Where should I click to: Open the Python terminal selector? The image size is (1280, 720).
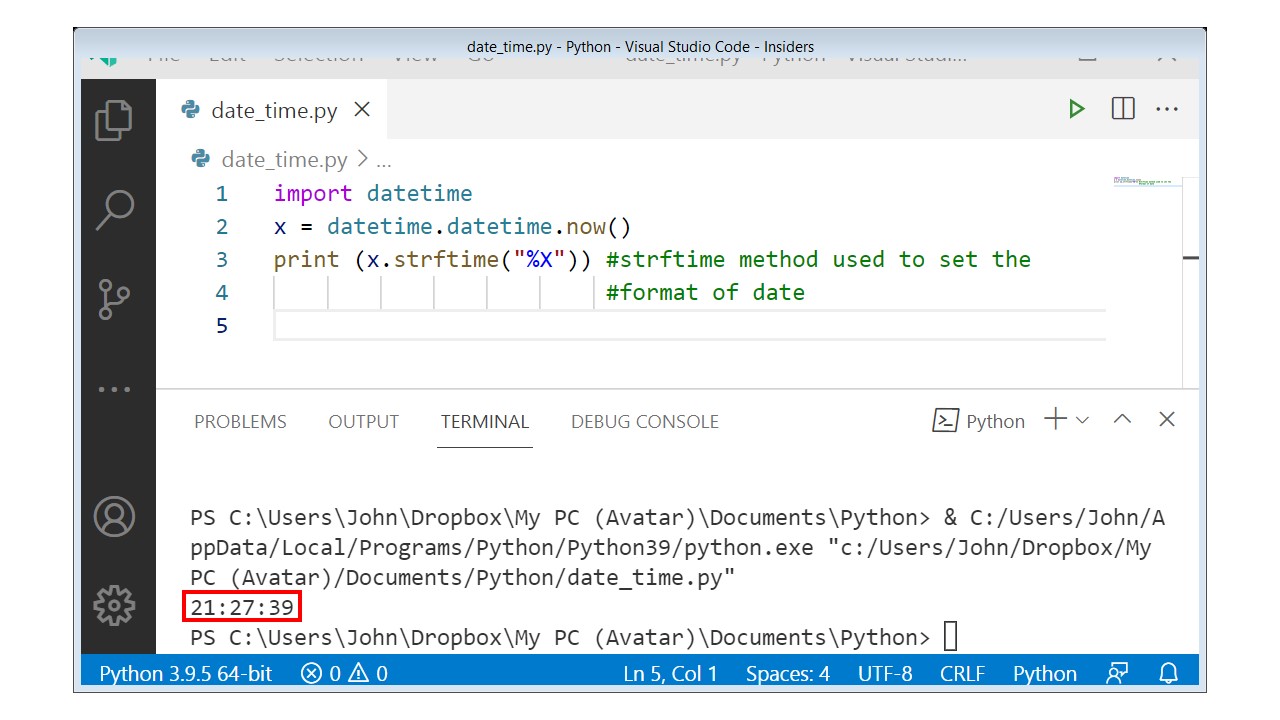pos(978,420)
